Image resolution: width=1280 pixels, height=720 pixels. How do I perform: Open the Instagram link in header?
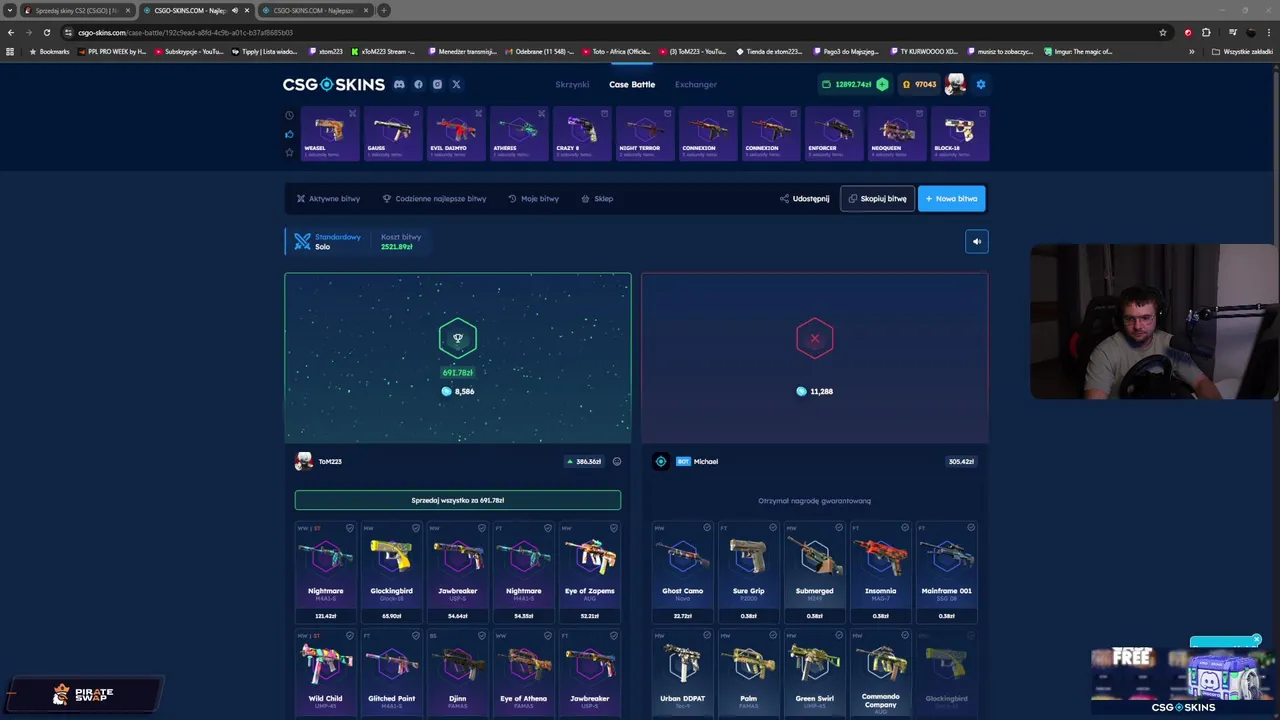437,84
